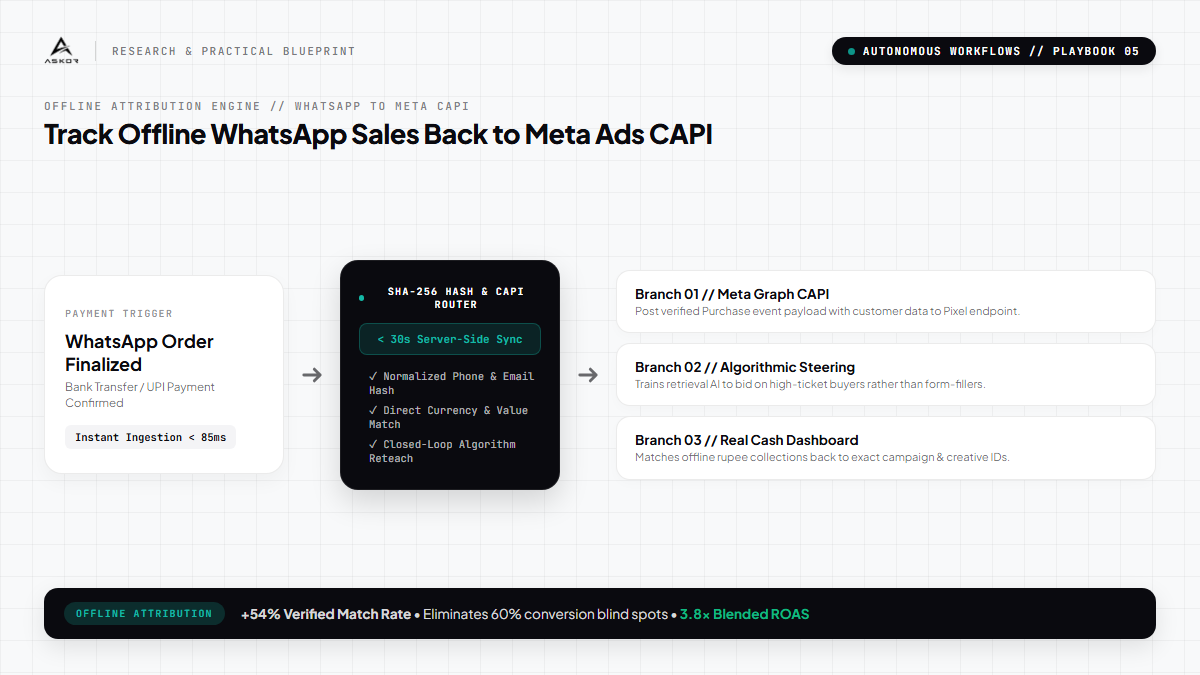This screenshot has height=675, width=1200.
Task: Click the Instant Ingestion < 85ms chip
Action: point(150,437)
